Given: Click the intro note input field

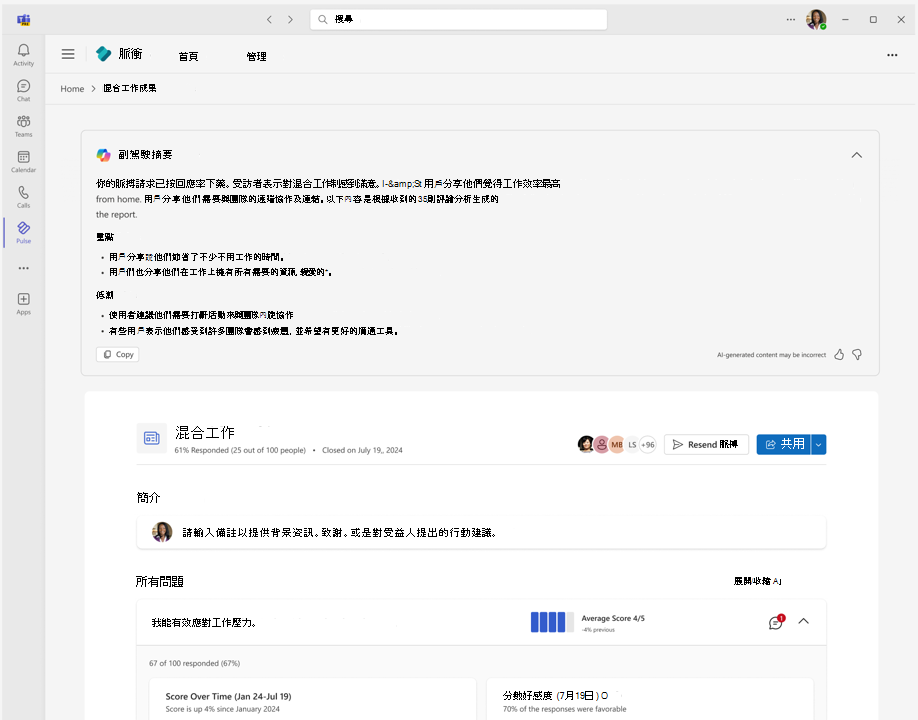Looking at the screenshot, I should (x=481, y=533).
